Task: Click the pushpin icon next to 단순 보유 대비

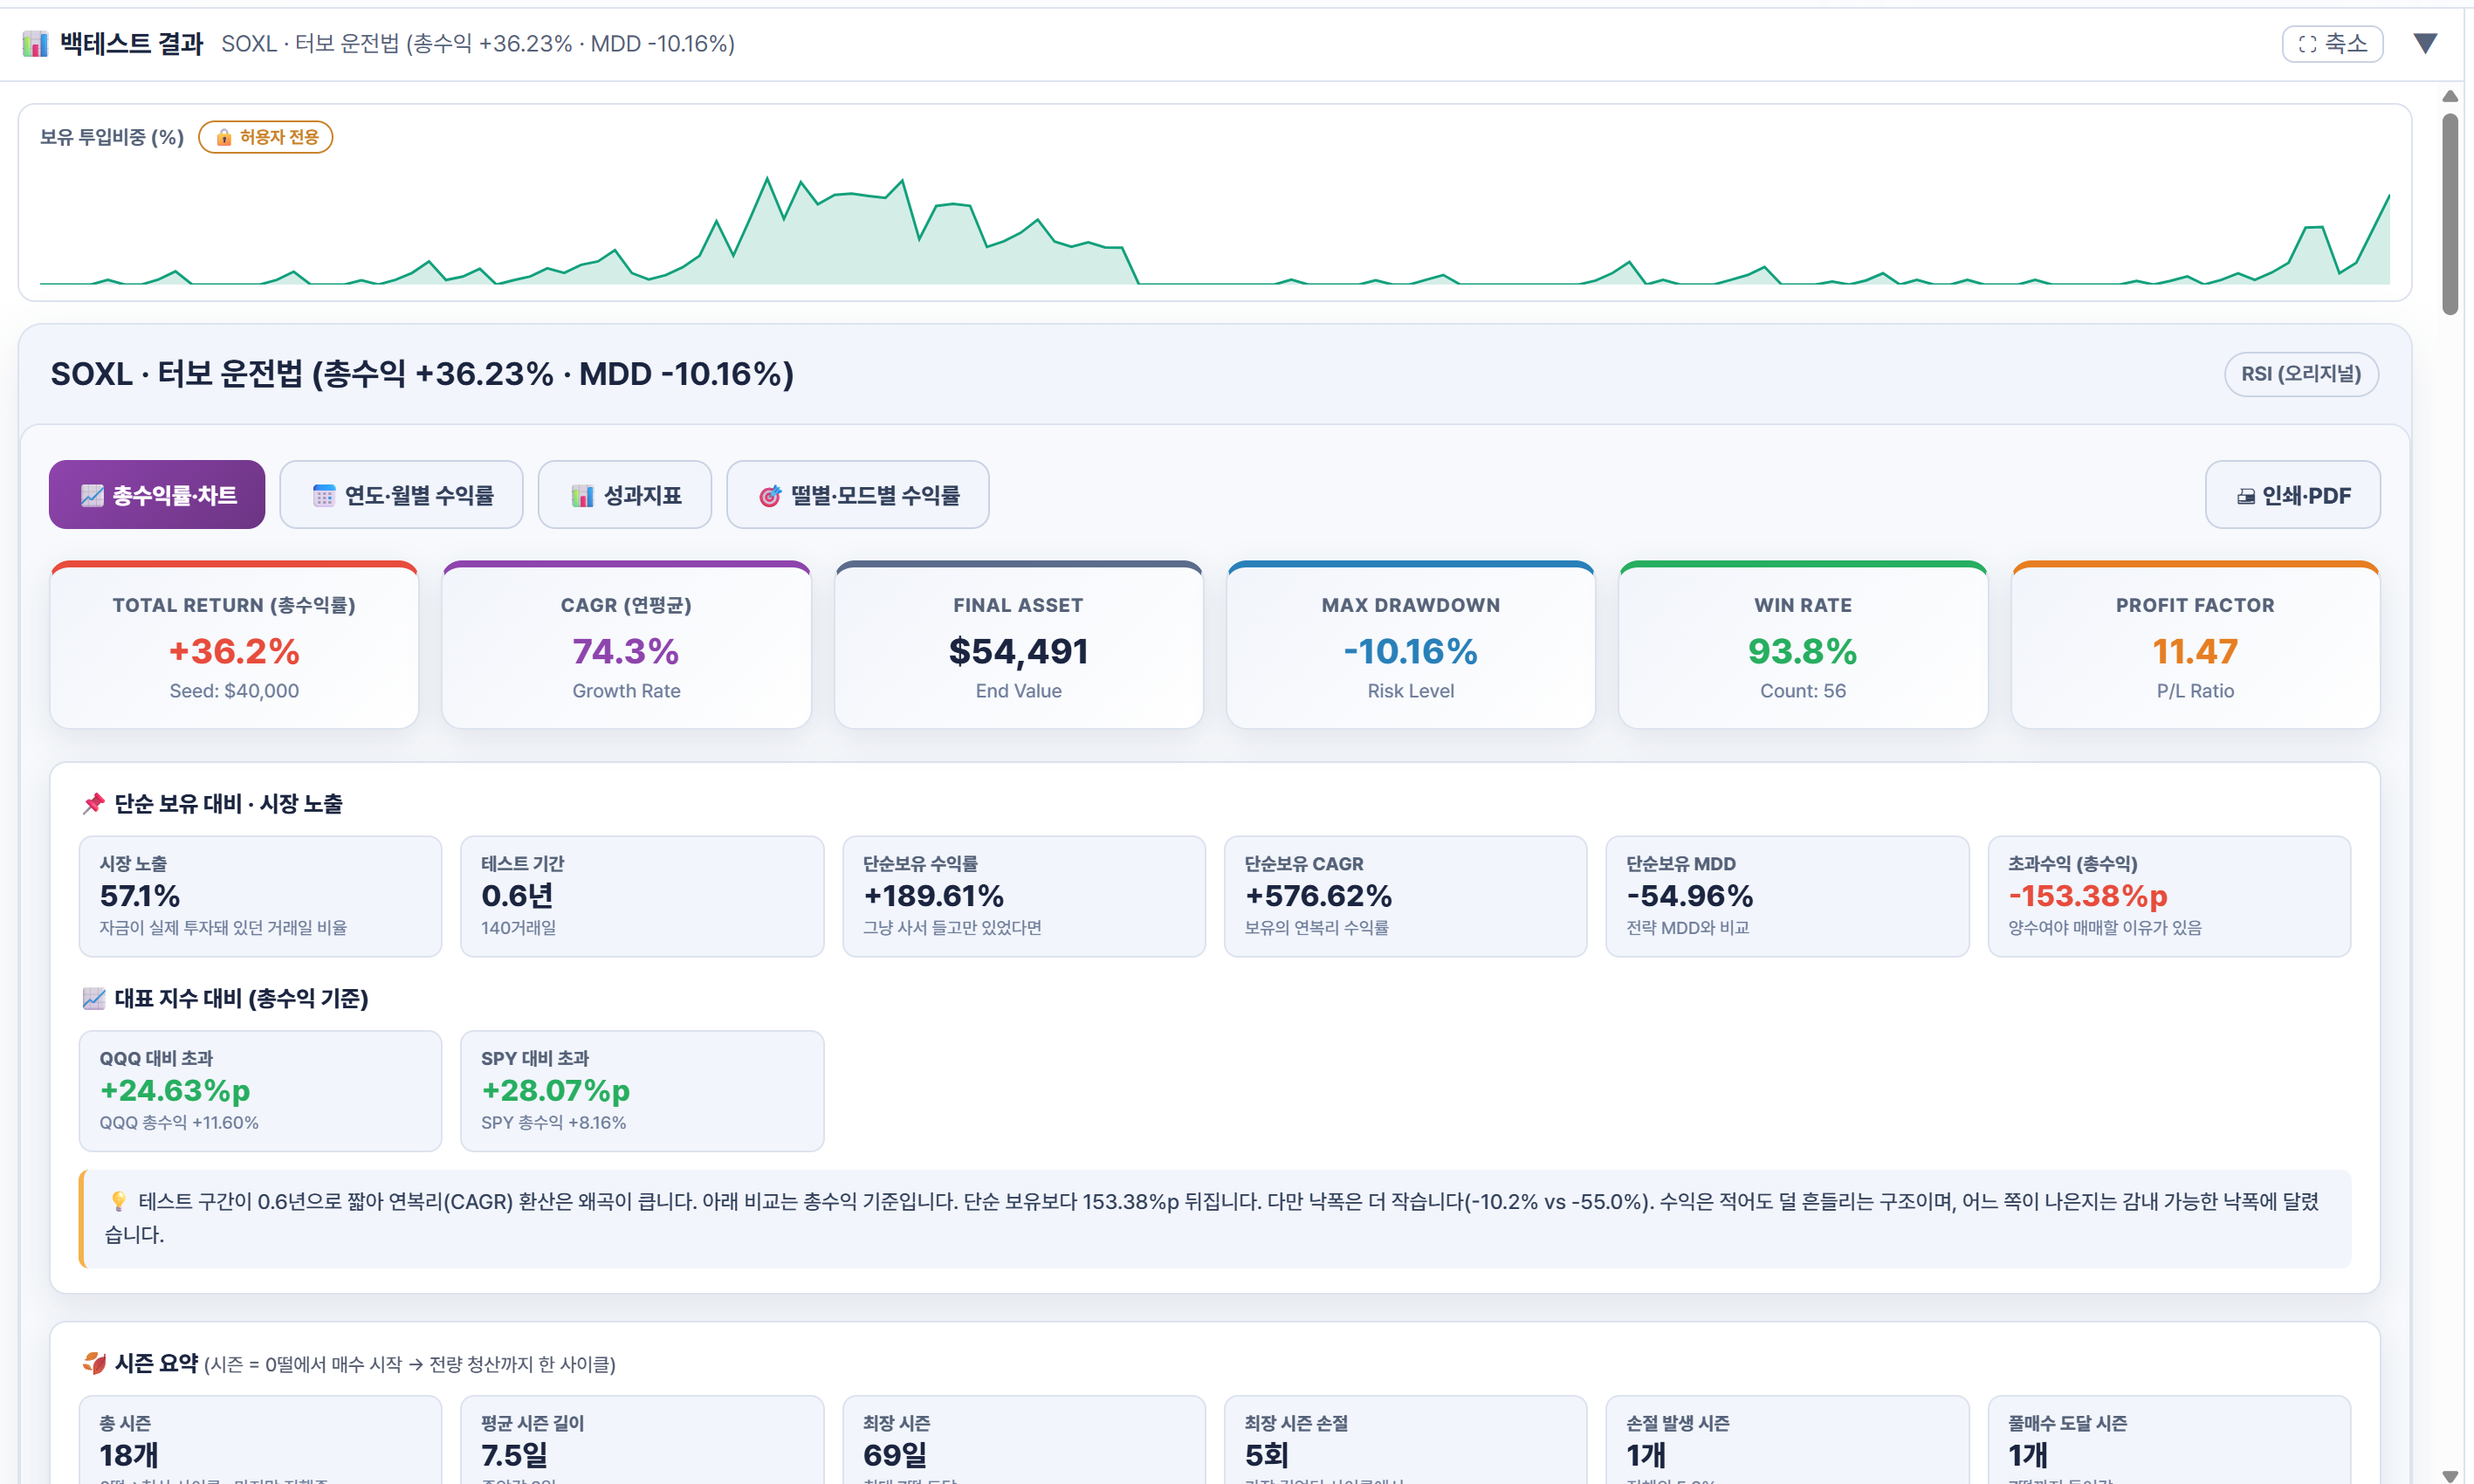Action: pos(93,804)
